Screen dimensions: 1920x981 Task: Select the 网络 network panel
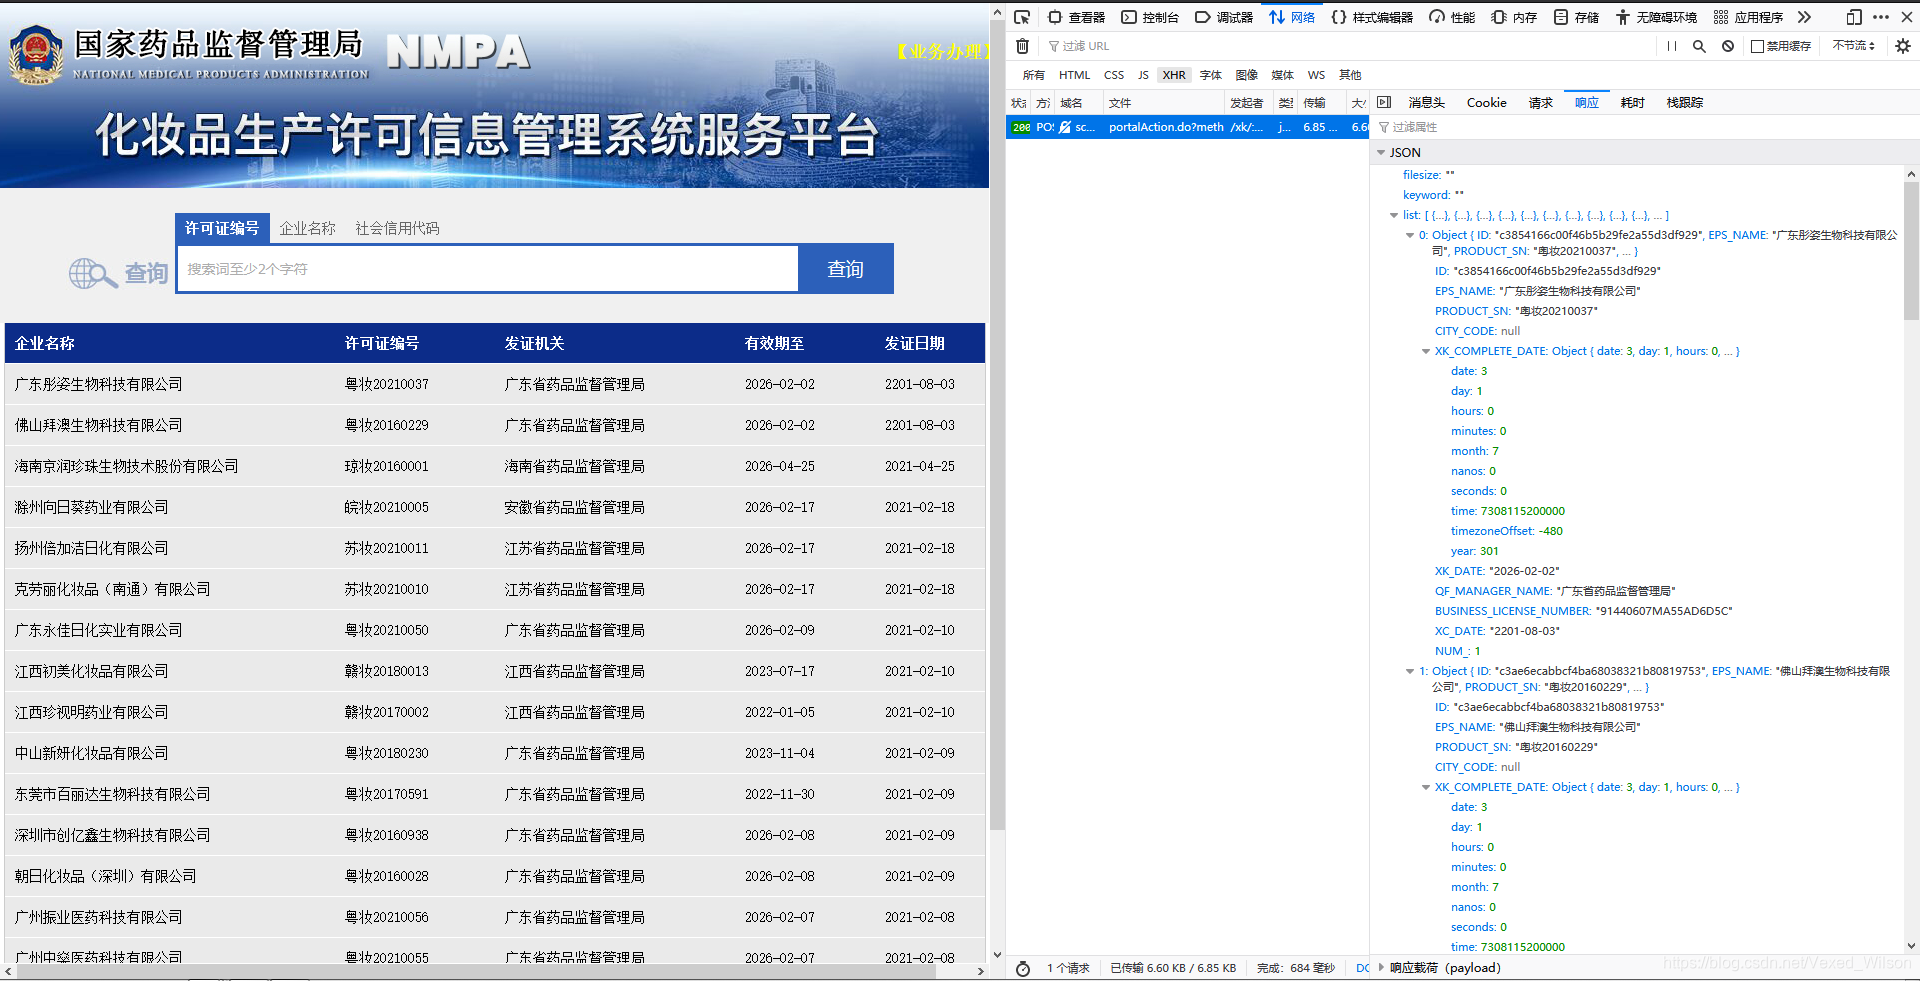coord(1292,17)
